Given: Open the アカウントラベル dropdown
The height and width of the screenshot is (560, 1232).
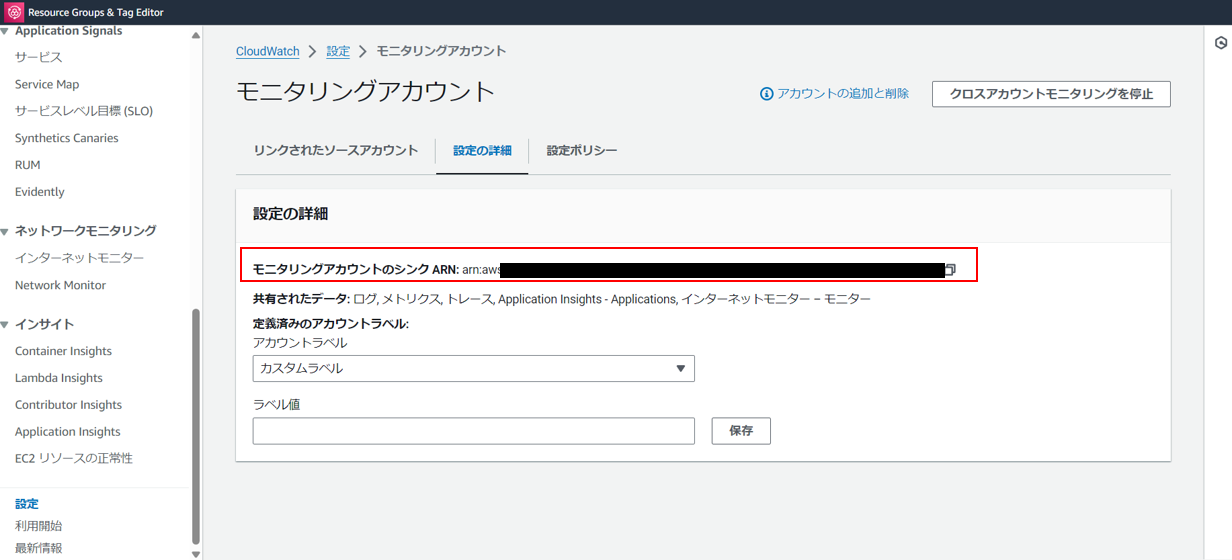Looking at the screenshot, I should click(473, 368).
